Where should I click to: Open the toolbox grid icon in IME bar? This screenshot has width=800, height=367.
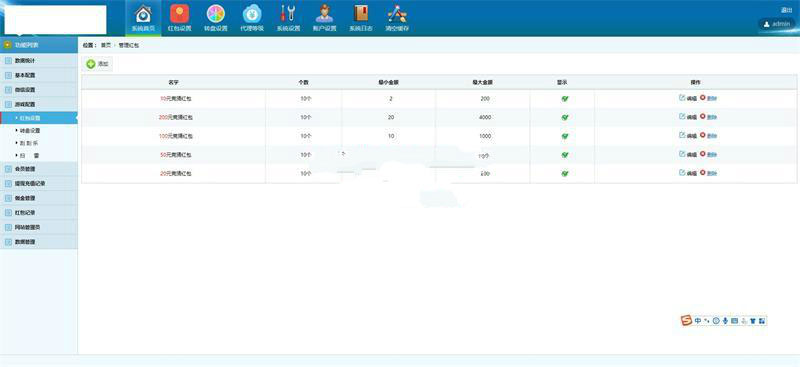(x=762, y=321)
